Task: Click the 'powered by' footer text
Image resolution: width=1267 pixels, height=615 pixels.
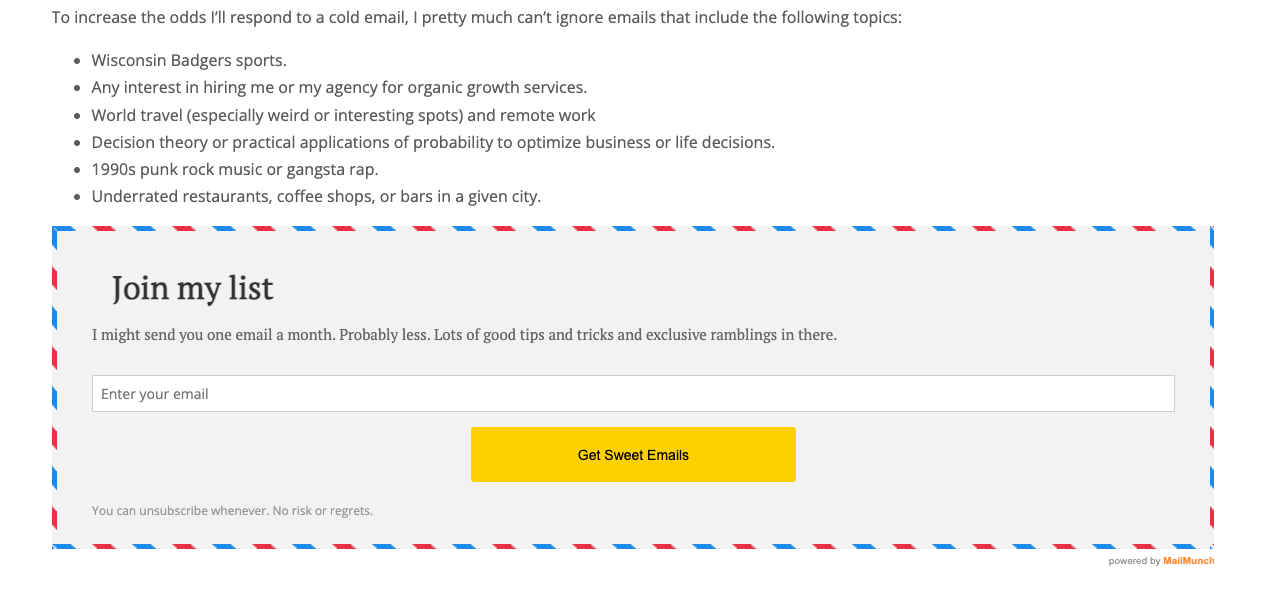Action: tap(1134, 561)
